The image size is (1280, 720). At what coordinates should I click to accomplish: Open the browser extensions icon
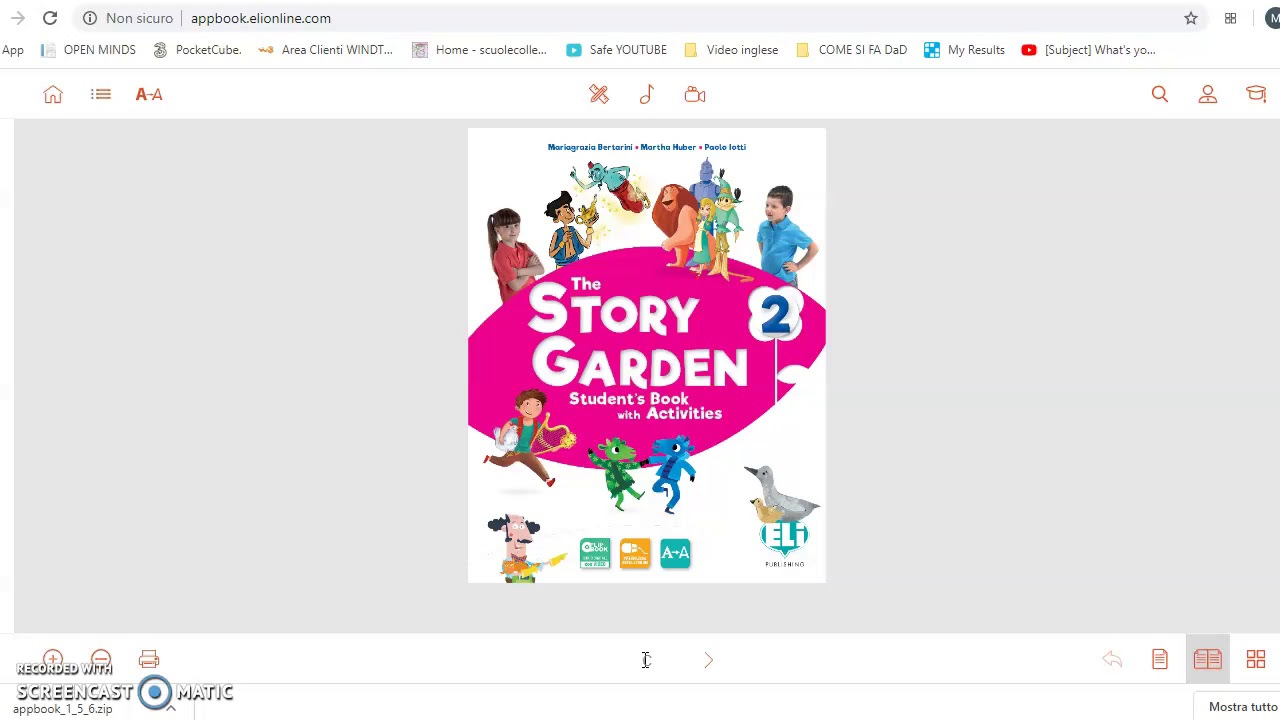click(1231, 18)
